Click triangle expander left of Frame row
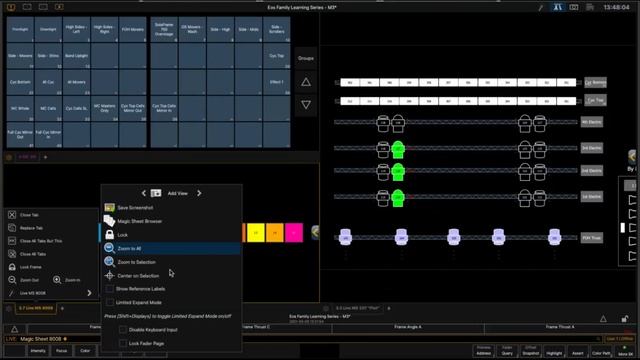This screenshot has width=640, height=360. [x=15, y=329]
